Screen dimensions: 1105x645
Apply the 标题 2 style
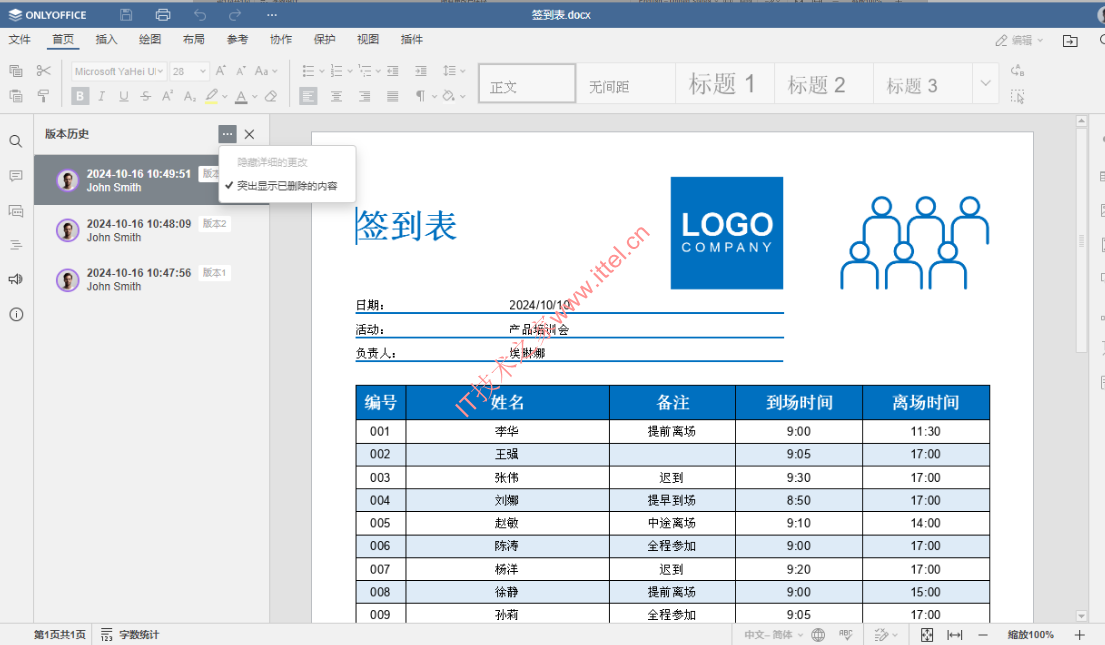click(x=823, y=83)
